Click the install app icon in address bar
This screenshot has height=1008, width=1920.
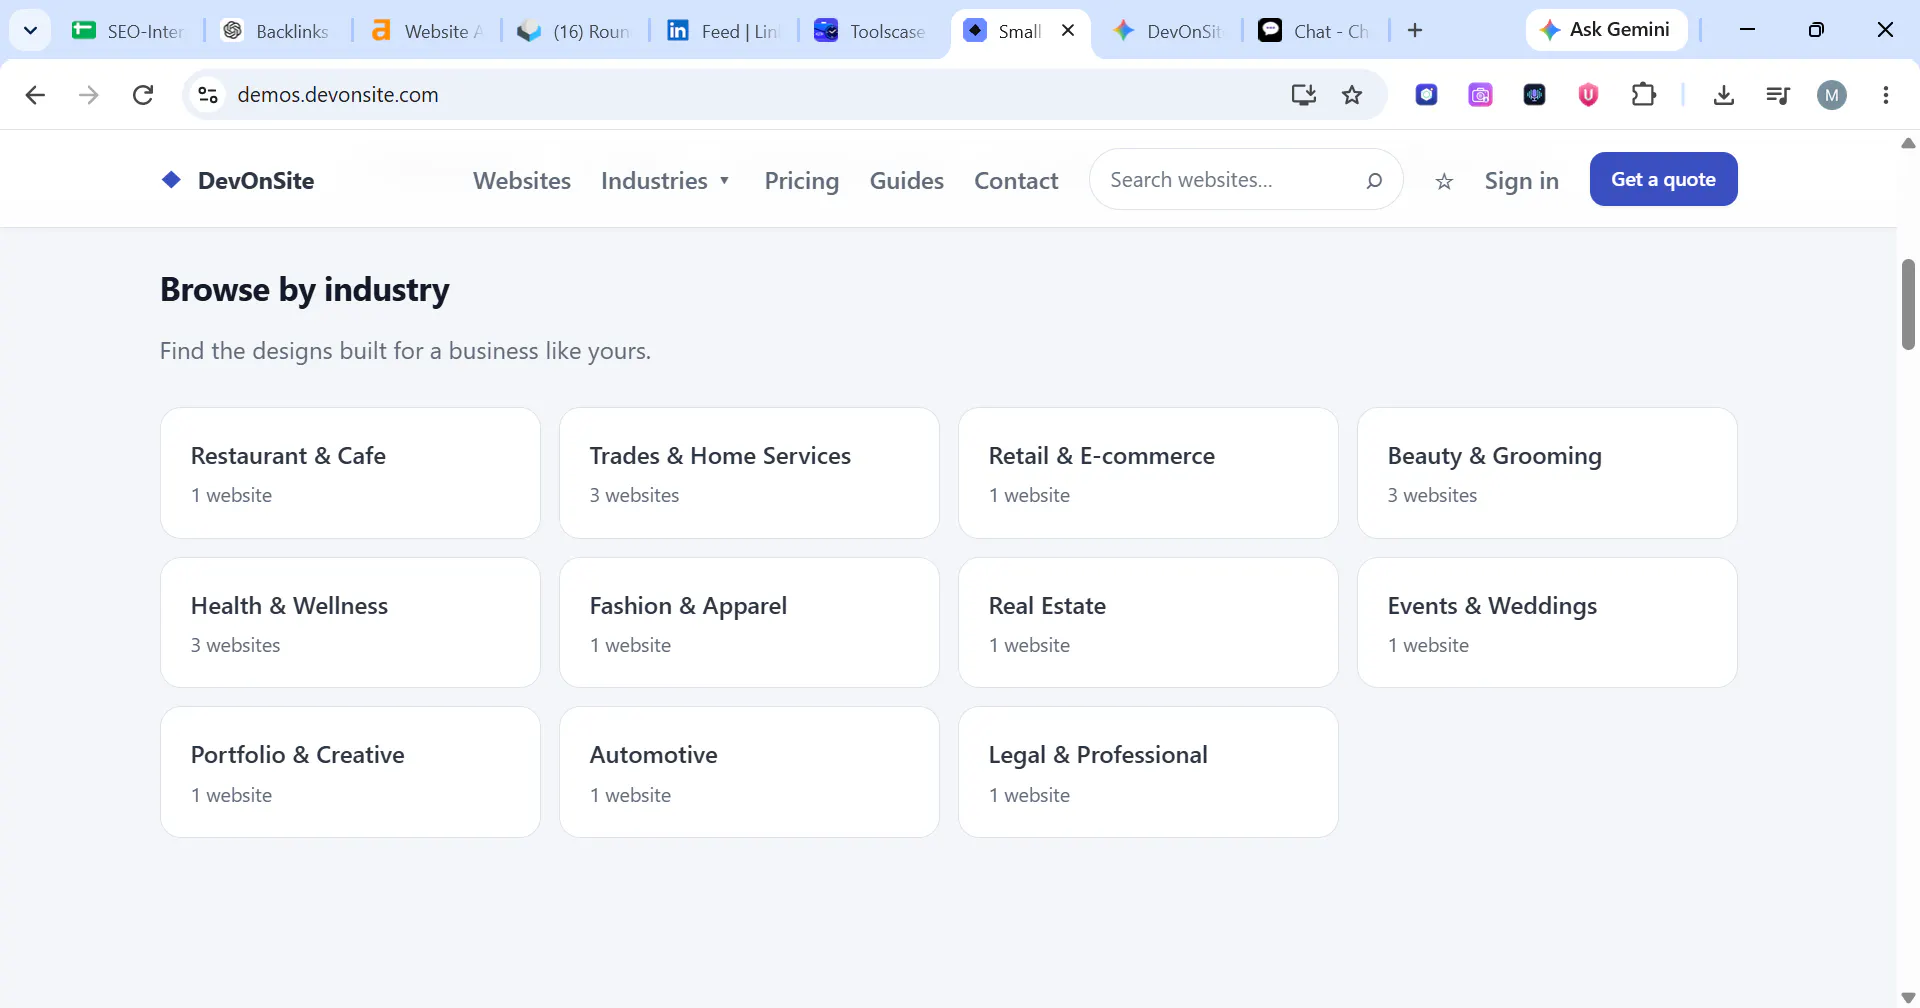1303,95
